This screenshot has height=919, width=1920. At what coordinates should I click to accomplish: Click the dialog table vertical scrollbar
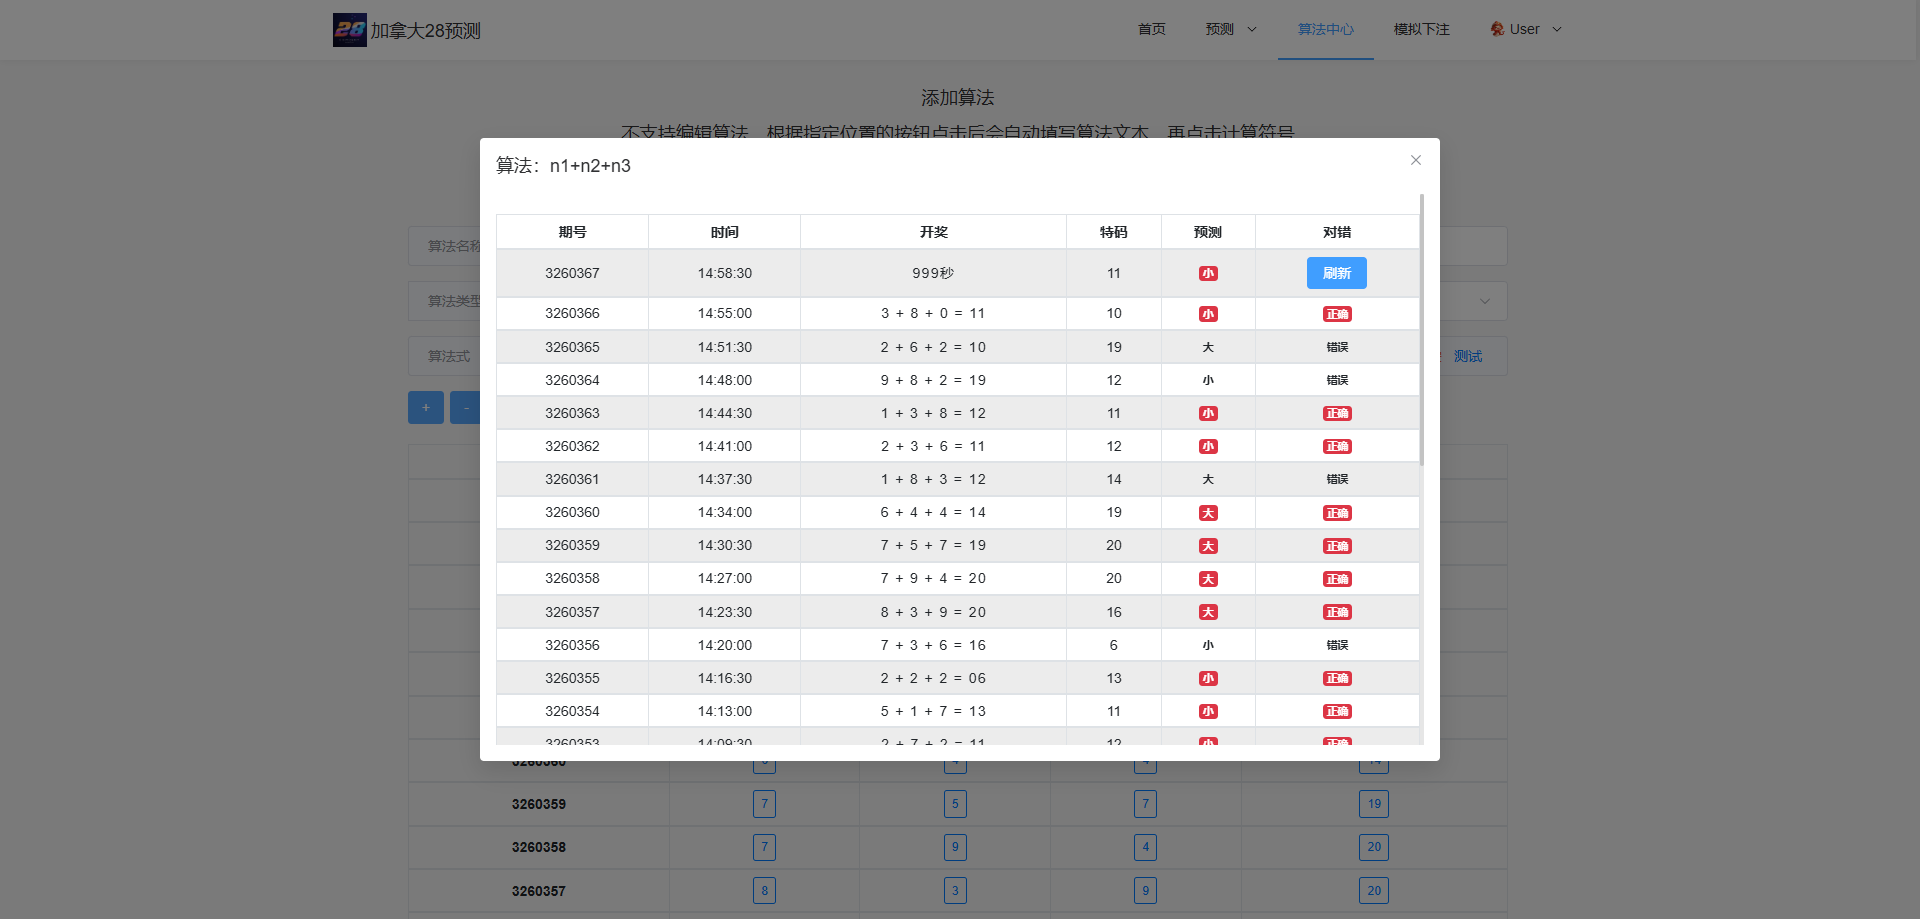[x=1421, y=330]
